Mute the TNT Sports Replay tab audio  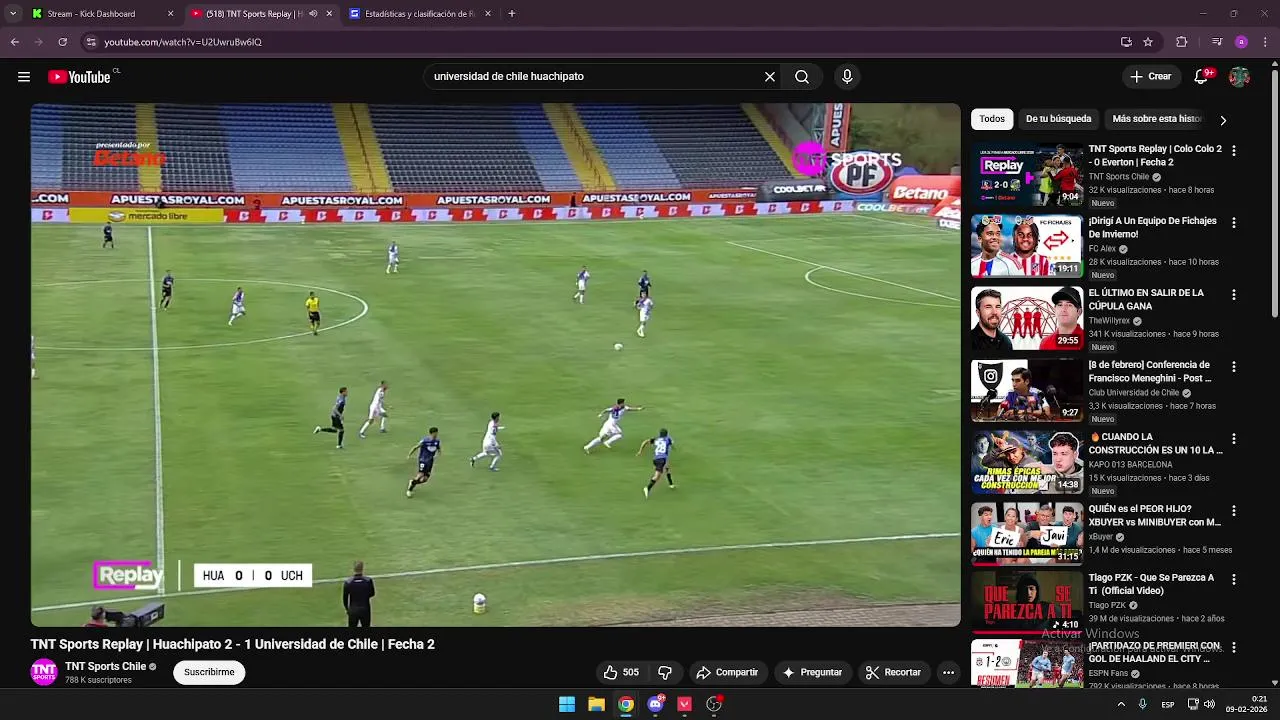point(313,14)
